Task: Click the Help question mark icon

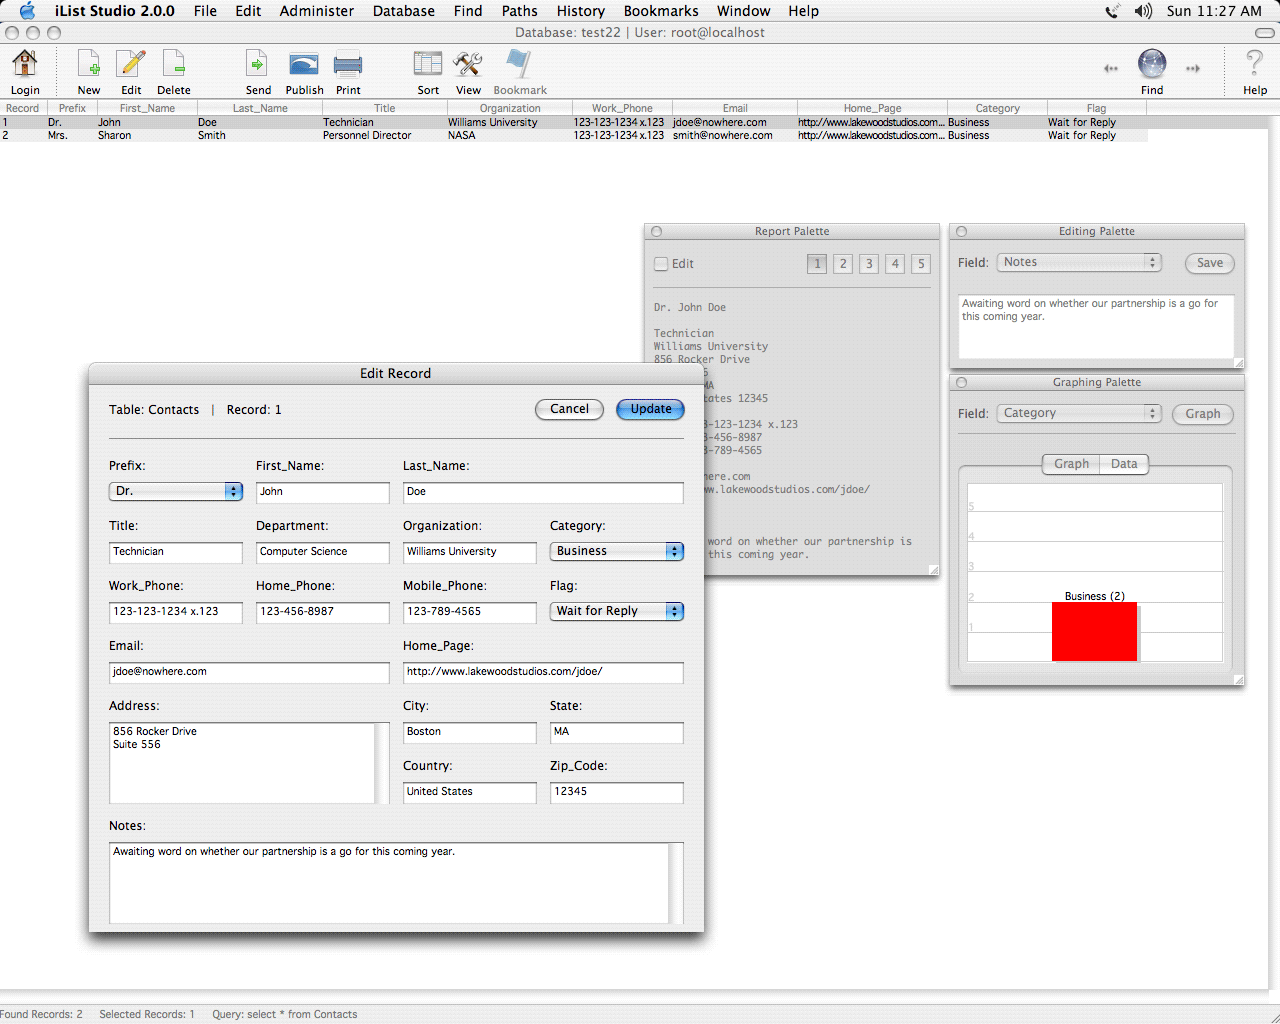Action: 1254,64
